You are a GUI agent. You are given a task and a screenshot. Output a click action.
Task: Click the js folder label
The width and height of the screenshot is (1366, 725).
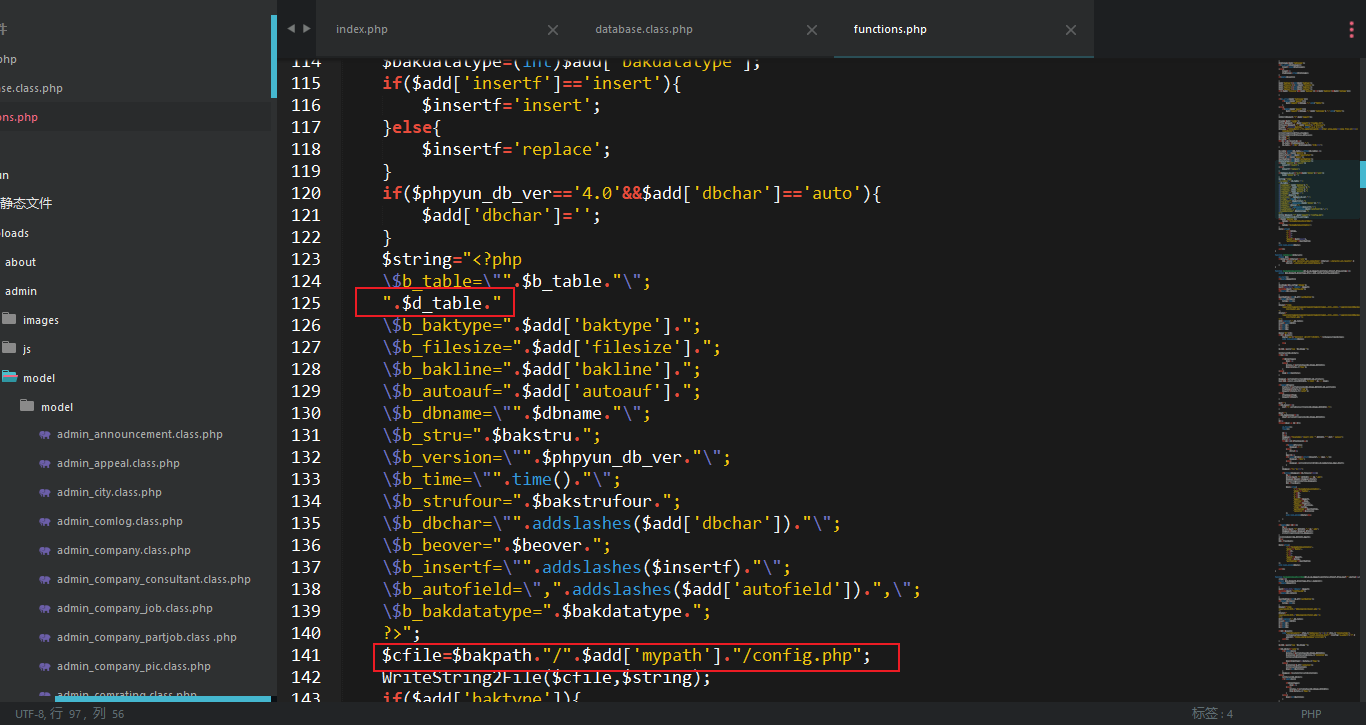(27, 349)
